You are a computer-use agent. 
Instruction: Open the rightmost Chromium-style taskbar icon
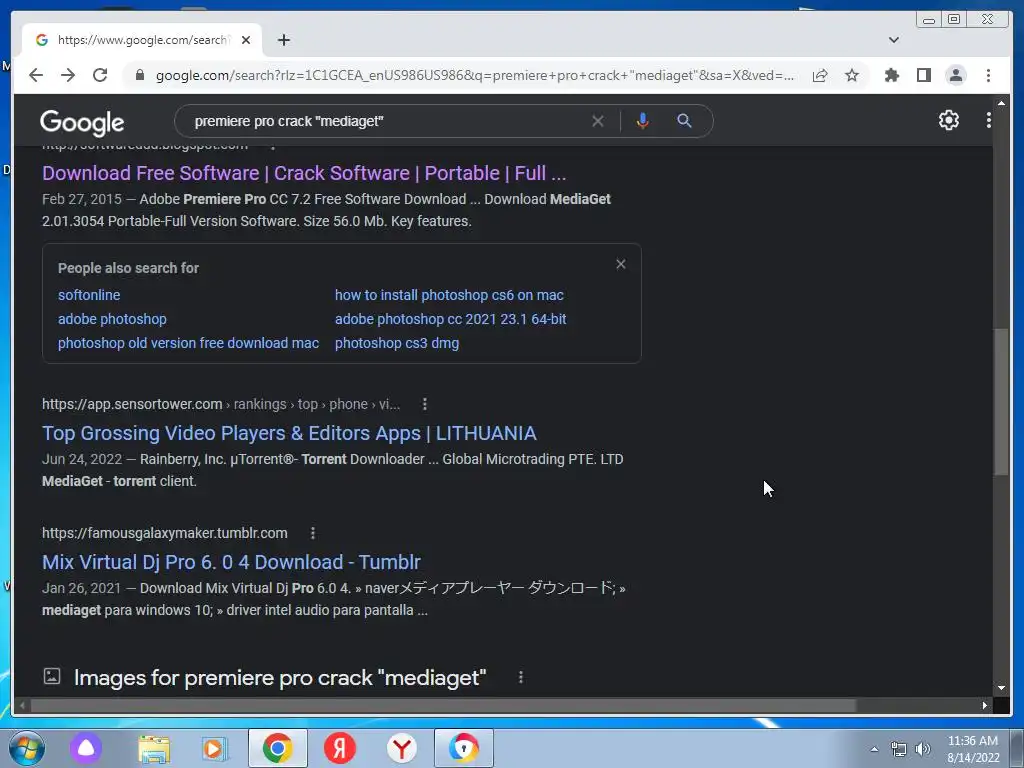[464, 748]
